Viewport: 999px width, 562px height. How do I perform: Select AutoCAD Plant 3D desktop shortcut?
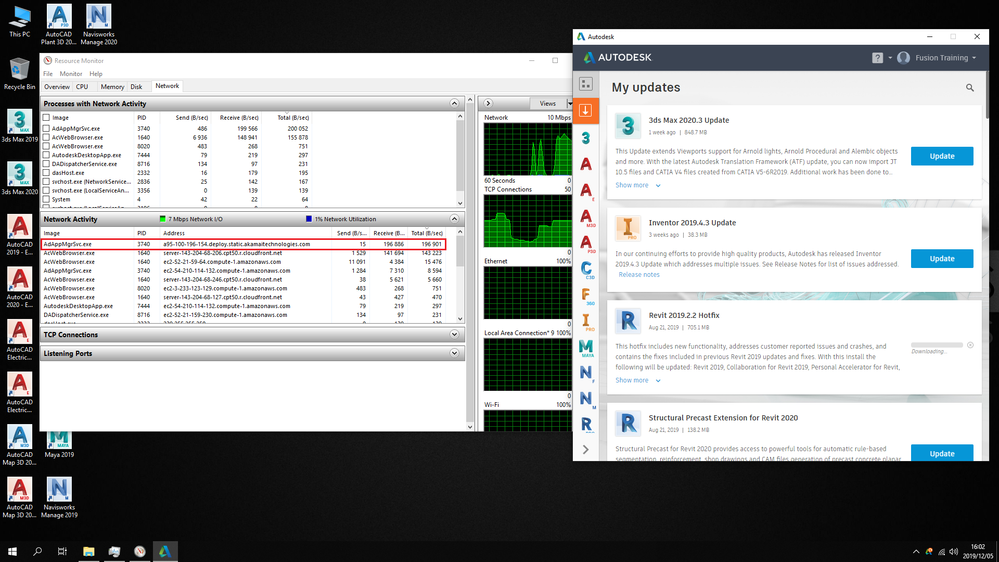59,24
